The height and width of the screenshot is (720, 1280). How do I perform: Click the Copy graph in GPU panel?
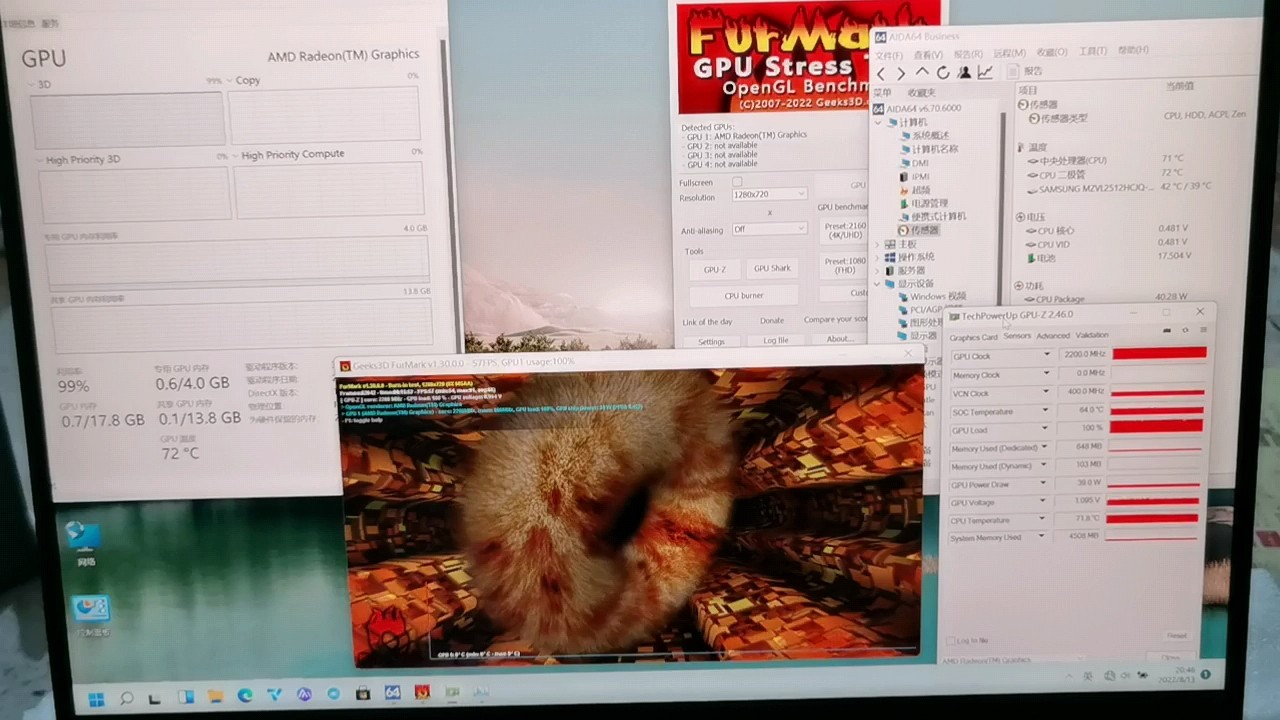coord(324,116)
